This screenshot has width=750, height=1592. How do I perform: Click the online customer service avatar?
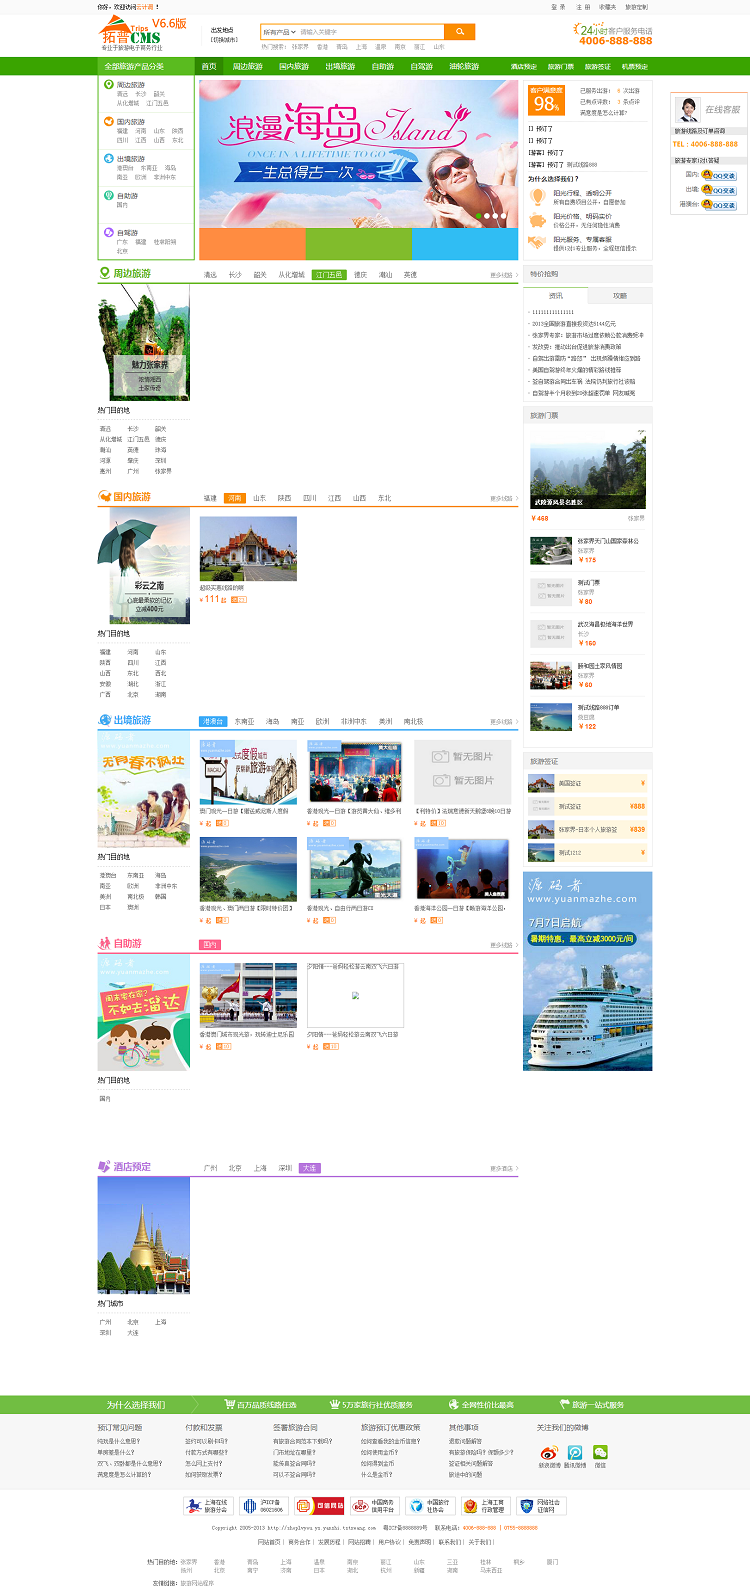688,110
